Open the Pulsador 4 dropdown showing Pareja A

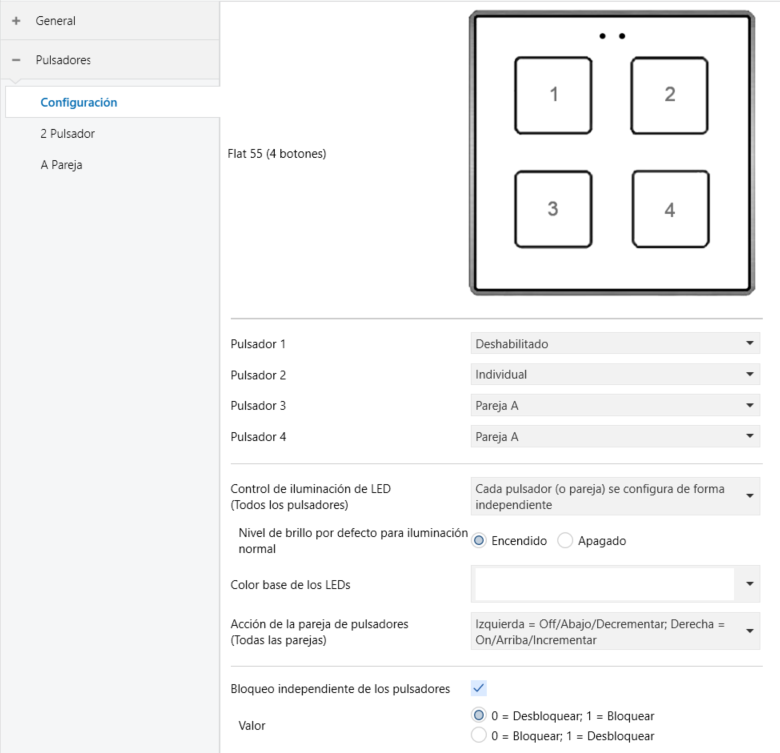click(615, 437)
